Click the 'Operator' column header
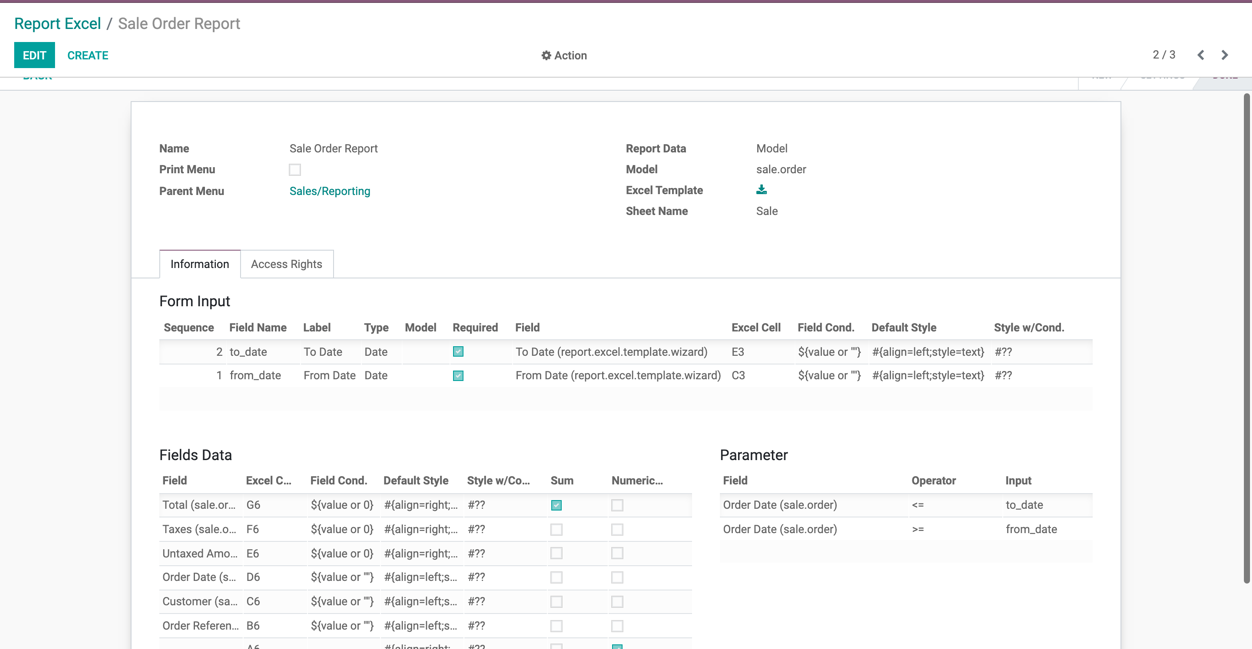This screenshot has height=649, width=1252. pyautogui.click(x=934, y=481)
